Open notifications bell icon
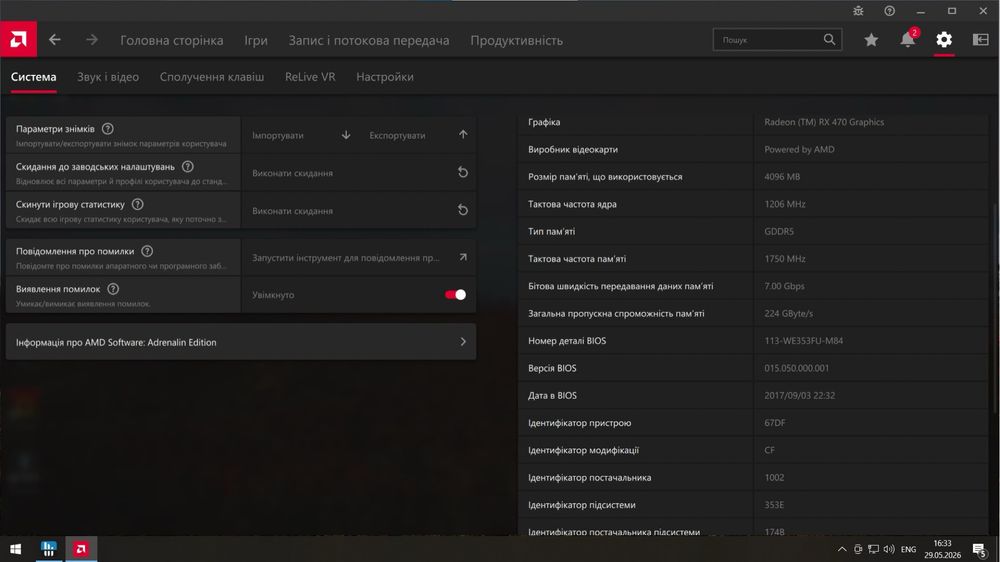Viewport: 1000px width, 562px height. [908, 40]
